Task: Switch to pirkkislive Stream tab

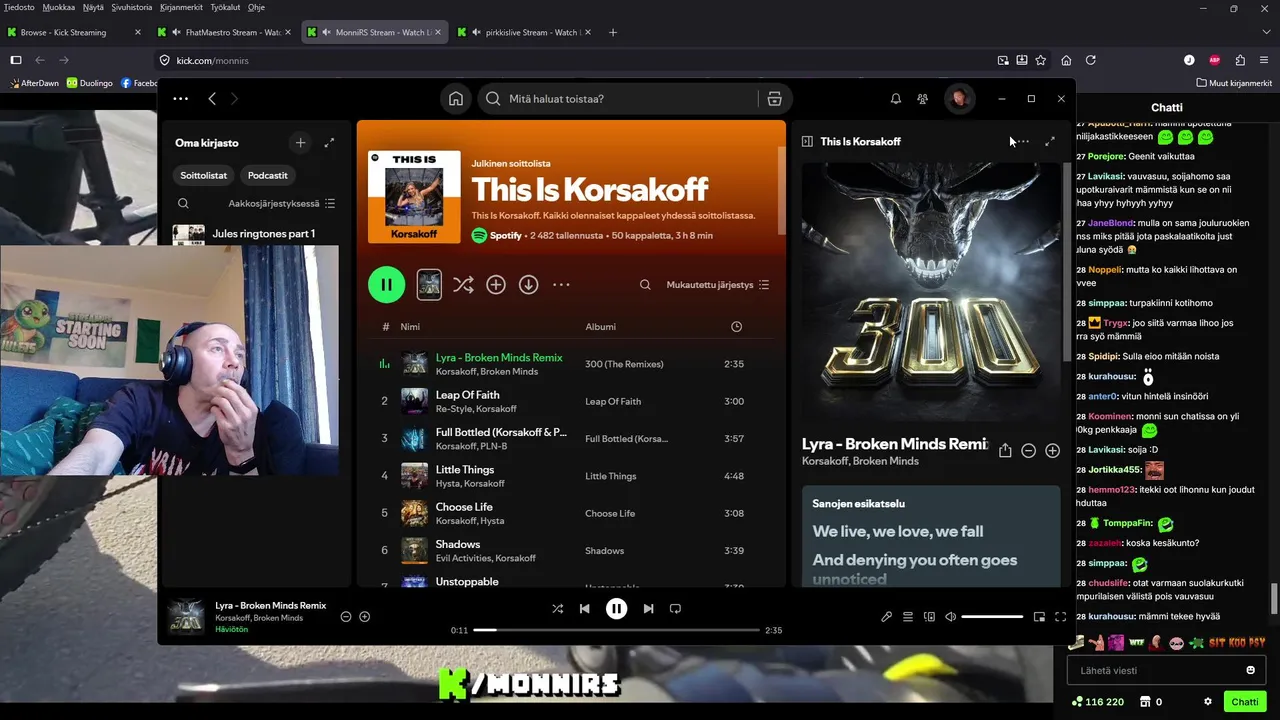Action: (525, 32)
